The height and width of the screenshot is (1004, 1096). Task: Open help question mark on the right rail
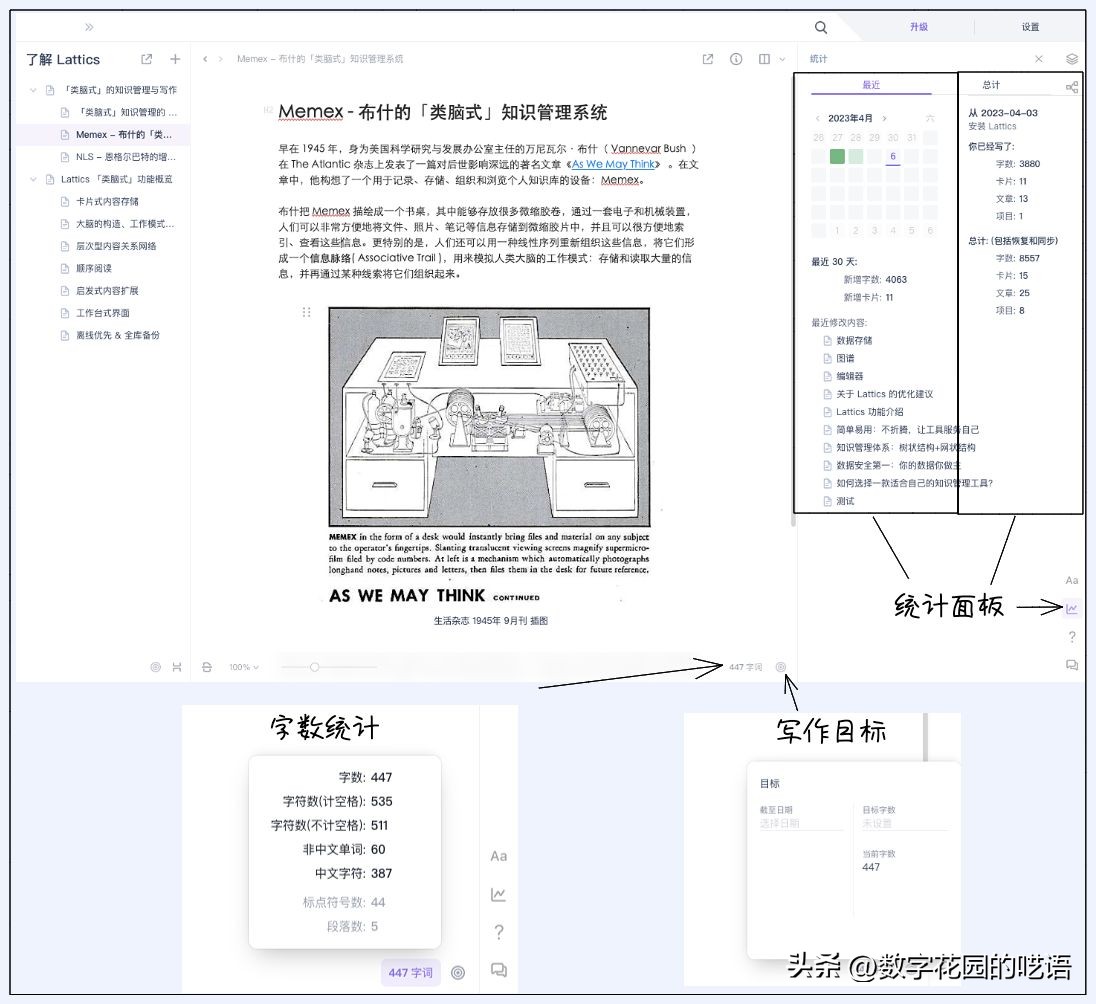coord(1072,637)
